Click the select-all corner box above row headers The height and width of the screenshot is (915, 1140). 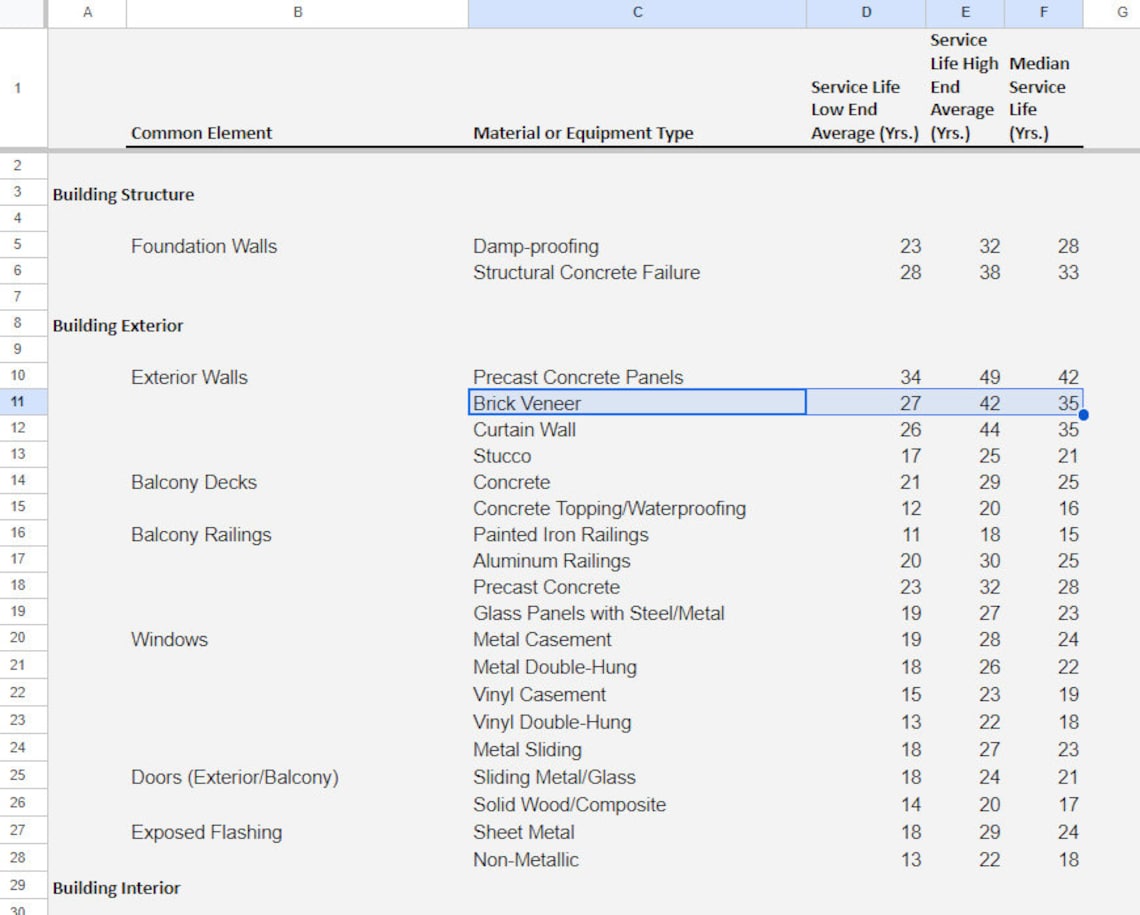[22, 12]
